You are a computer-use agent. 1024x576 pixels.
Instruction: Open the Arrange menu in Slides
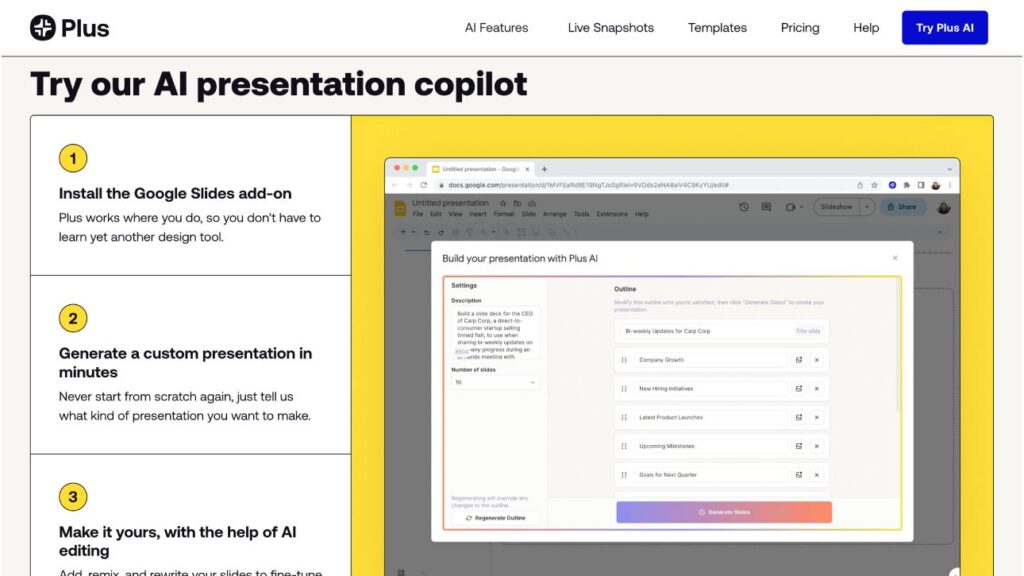pyautogui.click(x=554, y=214)
